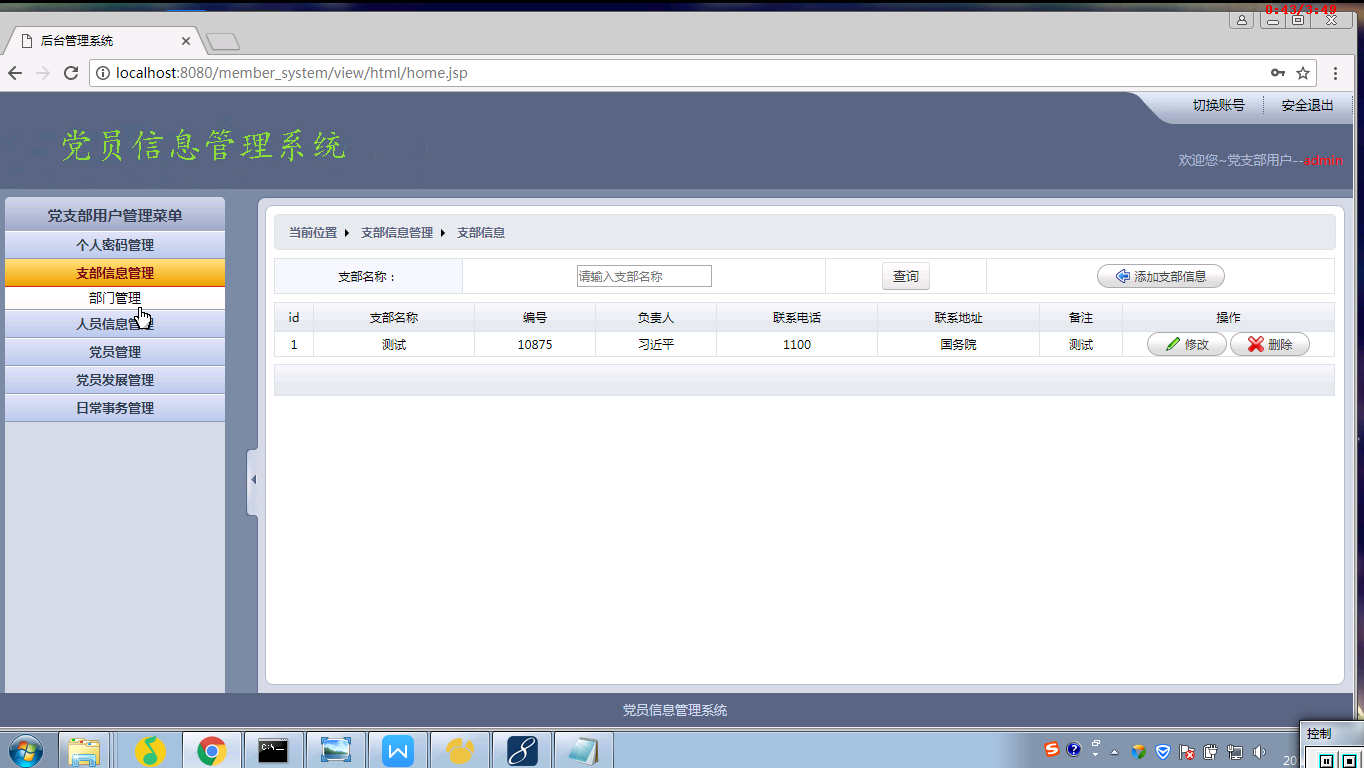Viewport: 1364px width, 768px height.
Task: Click the cell showing 国务院
Action: 959,344
